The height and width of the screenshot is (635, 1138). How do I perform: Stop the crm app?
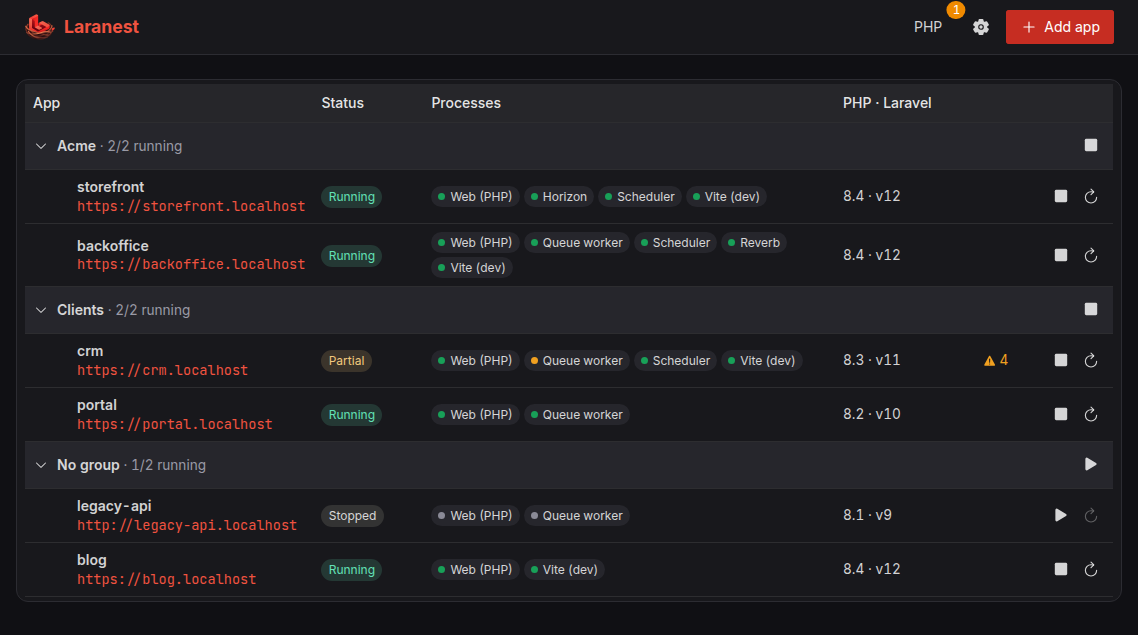click(1060, 360)
